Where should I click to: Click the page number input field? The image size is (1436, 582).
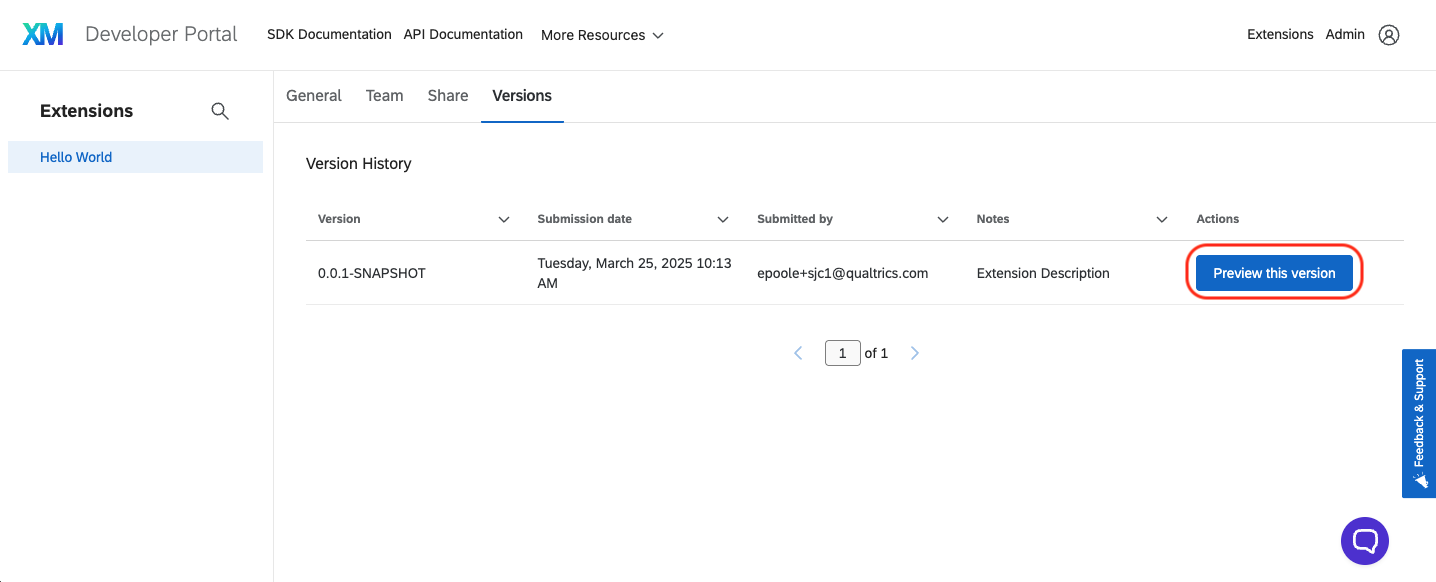[x=843, y=353]
